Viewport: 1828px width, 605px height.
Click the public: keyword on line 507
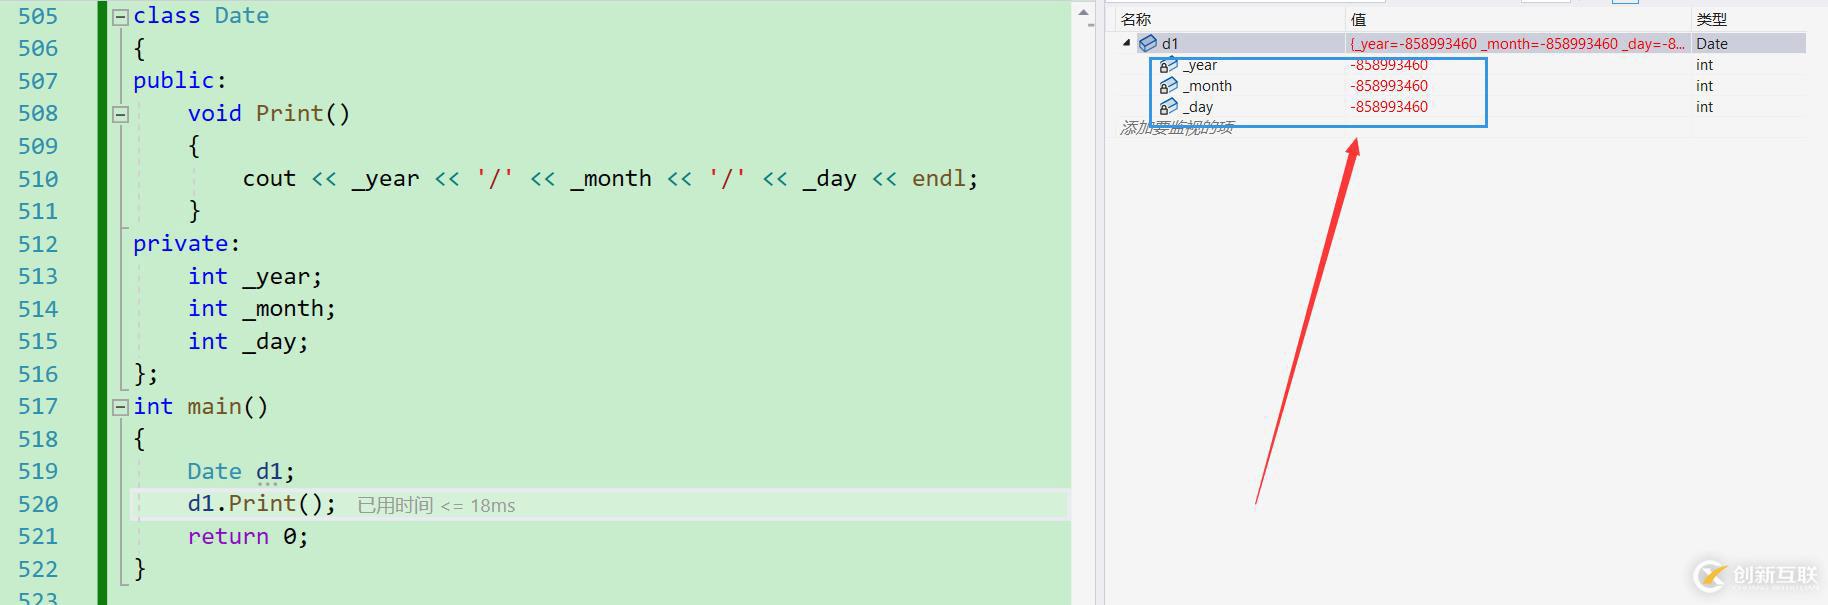click(180, 81)
